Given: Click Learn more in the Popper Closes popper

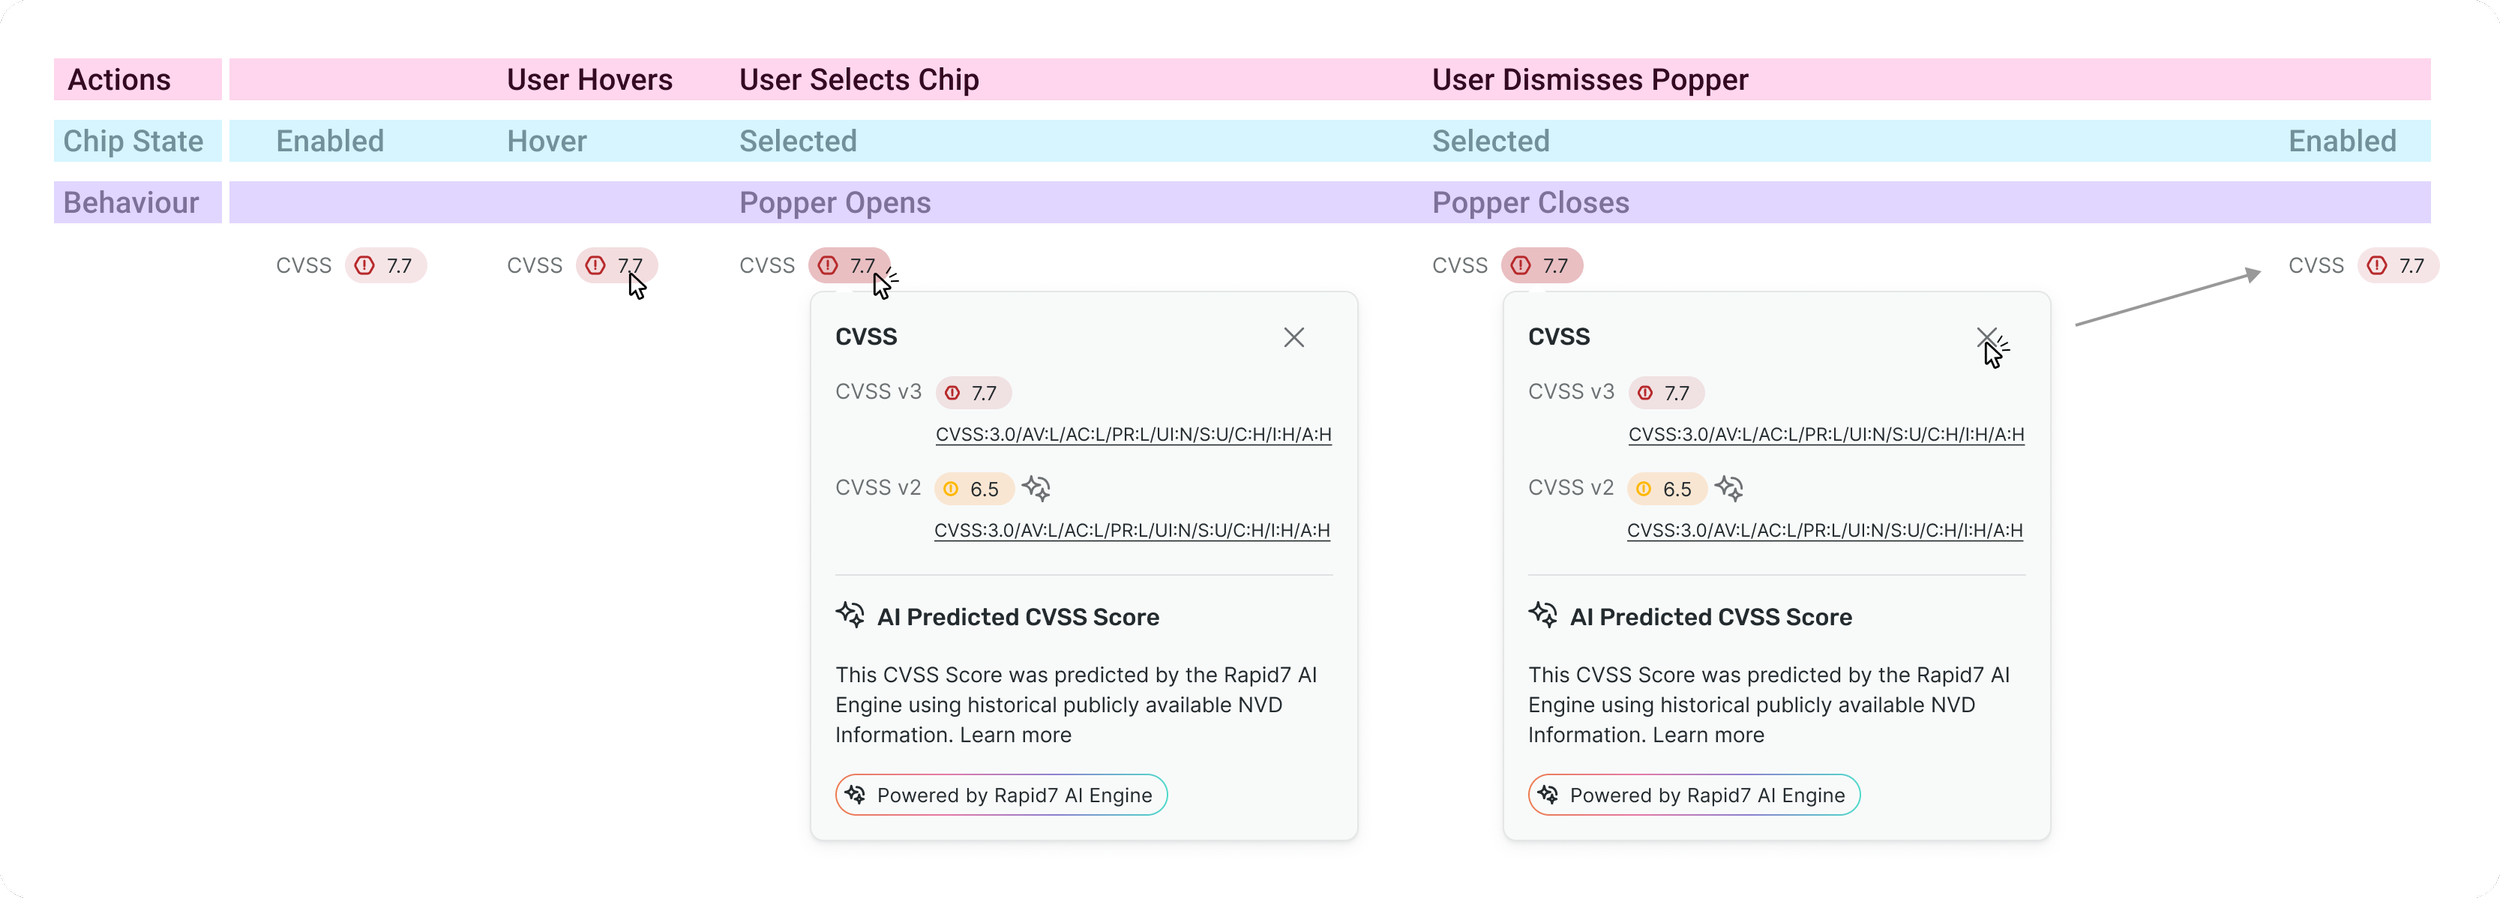Looking at the screenshot, I should [1709, 735].
